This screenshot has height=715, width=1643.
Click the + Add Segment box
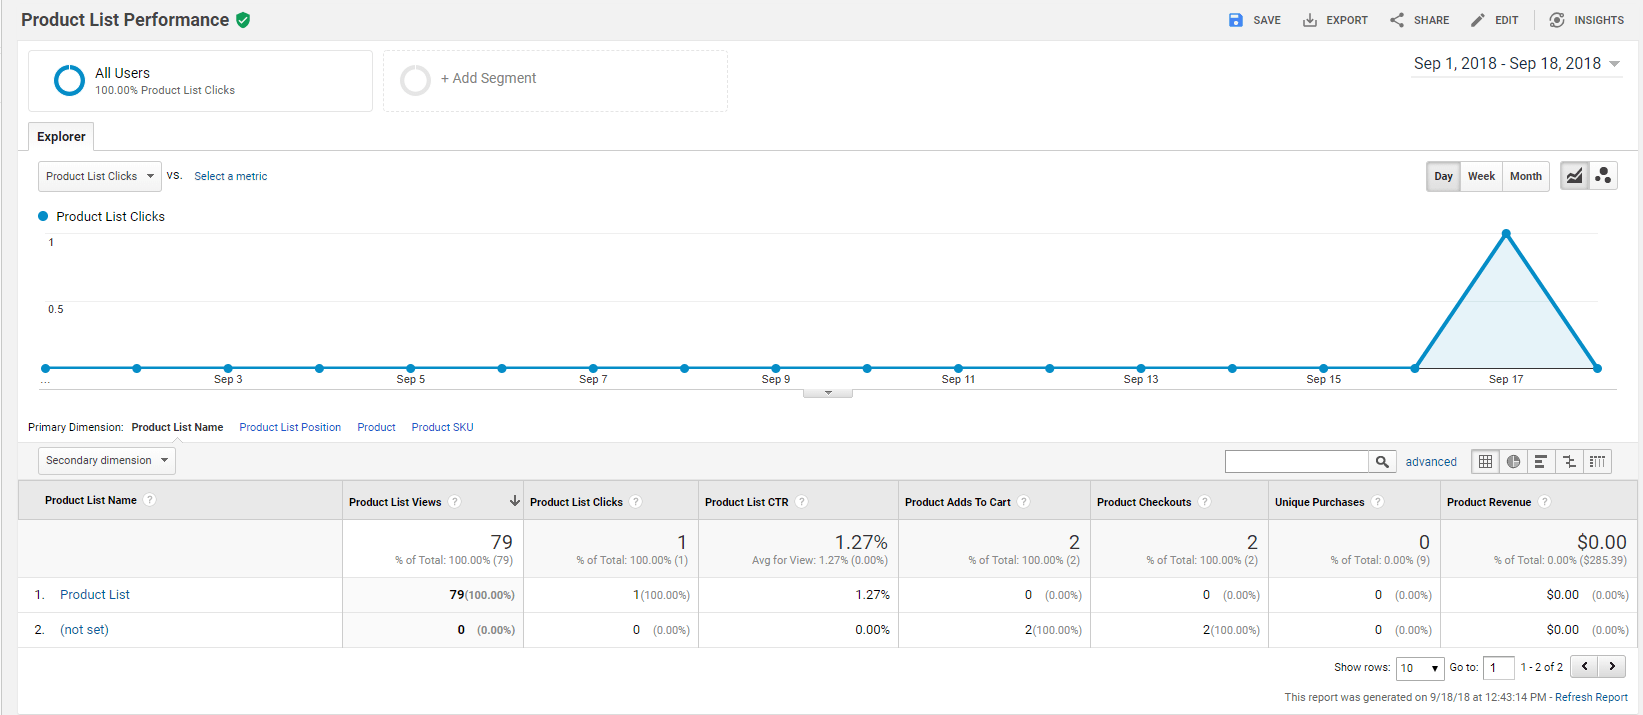coord(555,81)
